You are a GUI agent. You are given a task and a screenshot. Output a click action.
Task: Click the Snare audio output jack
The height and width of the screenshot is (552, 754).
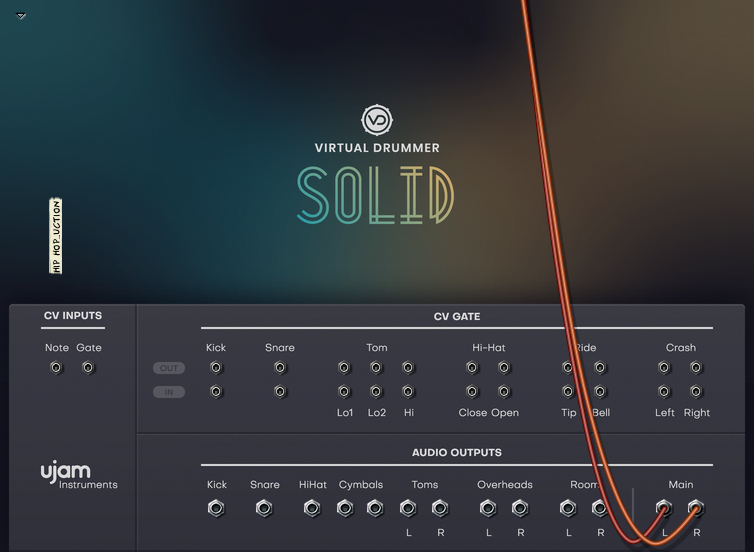click(x=264, y=508)
